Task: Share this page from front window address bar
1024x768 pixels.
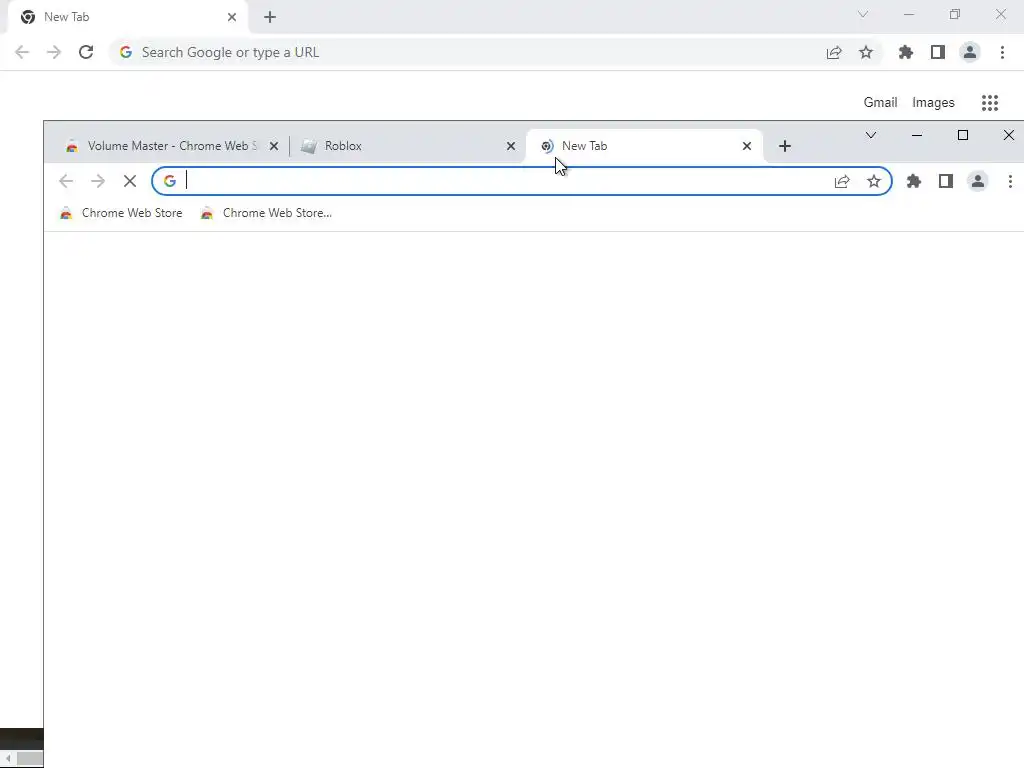Action: point(842,181)
